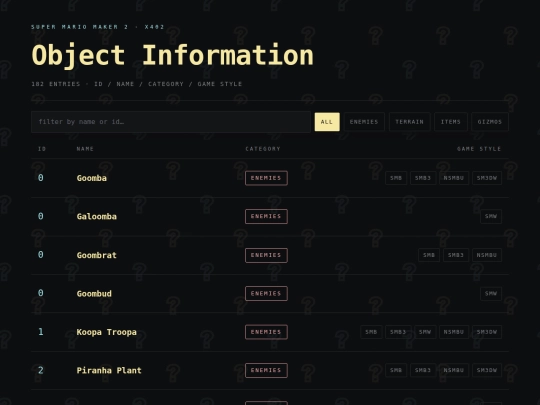This screenshot has width=540, height=405.
Task: Click the SMB tag in the Piranha Plant row
Action: (x=396, y=371)
